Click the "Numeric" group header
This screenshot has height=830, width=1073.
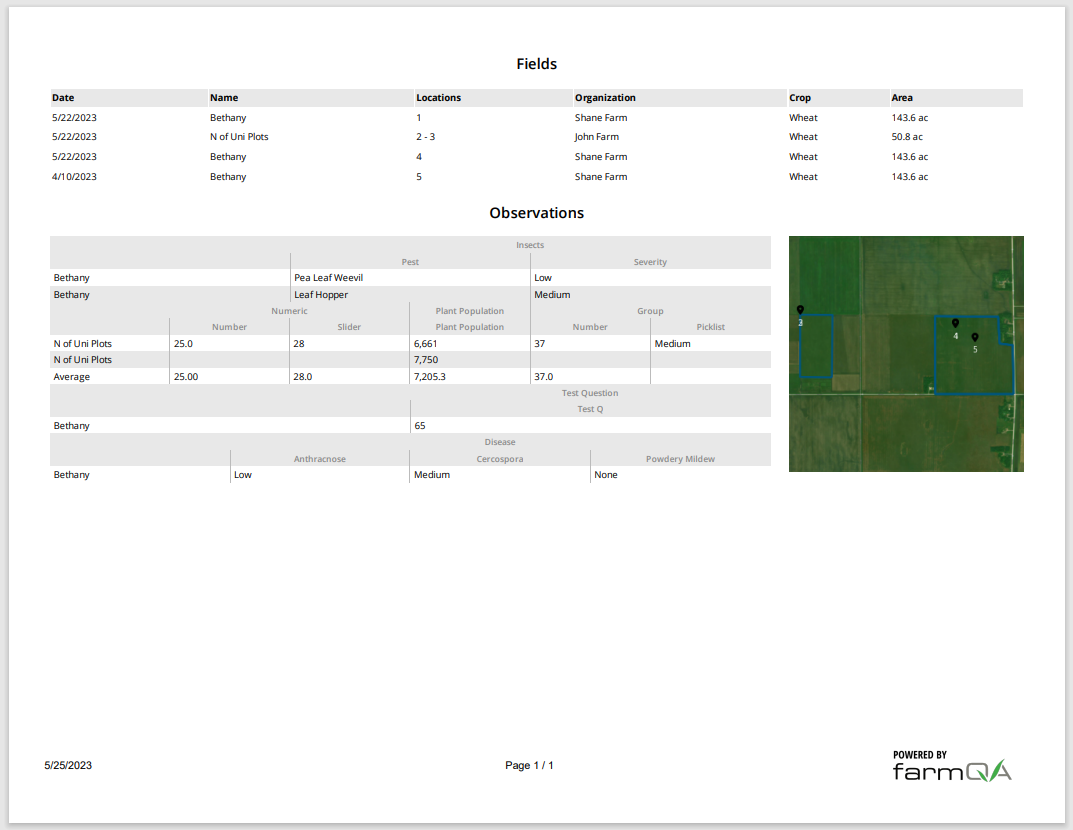point(289,311)
